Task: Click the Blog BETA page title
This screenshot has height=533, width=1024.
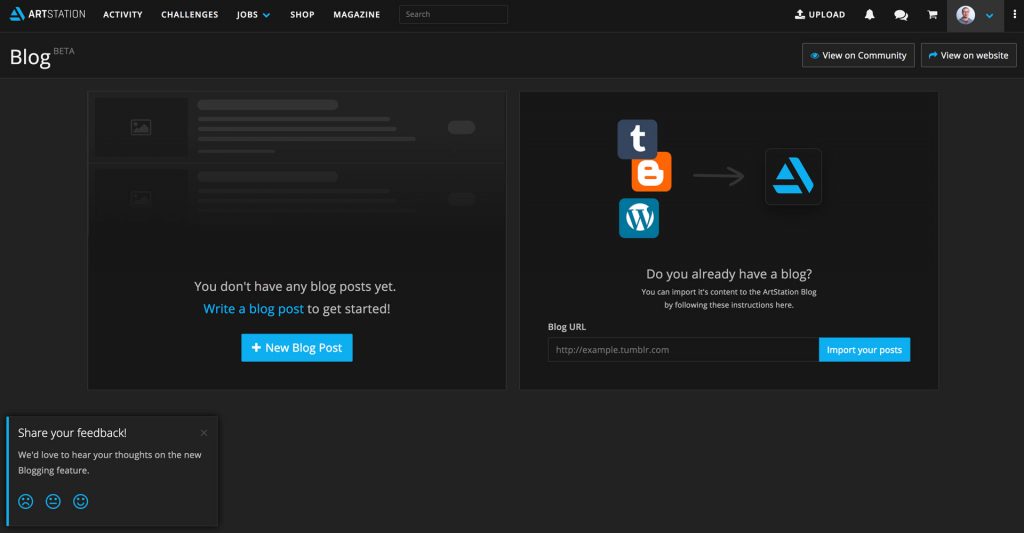Action: tap(42, 56)
